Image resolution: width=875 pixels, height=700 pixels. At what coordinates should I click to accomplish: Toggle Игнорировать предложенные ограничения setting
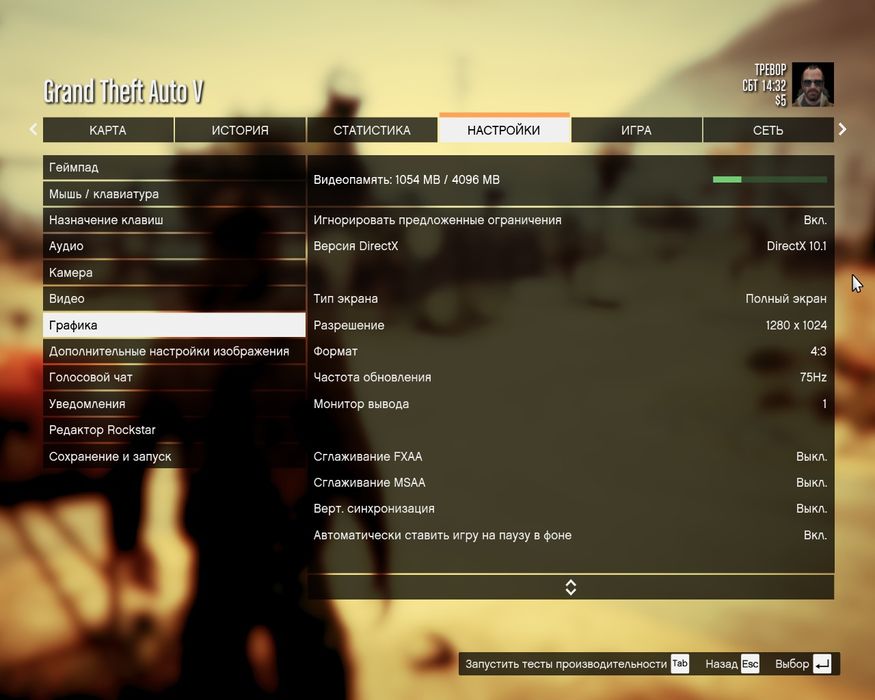pos(570,220)
